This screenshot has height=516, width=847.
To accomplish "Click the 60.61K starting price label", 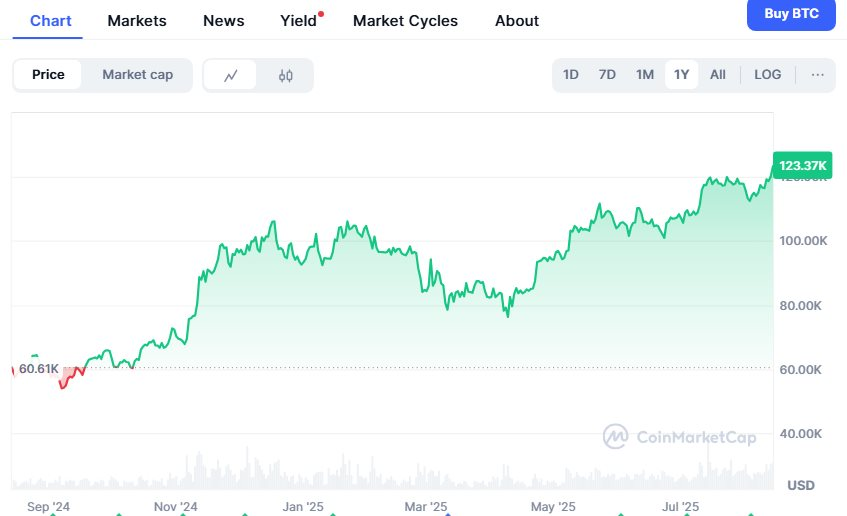I will (x=39, y=369).
